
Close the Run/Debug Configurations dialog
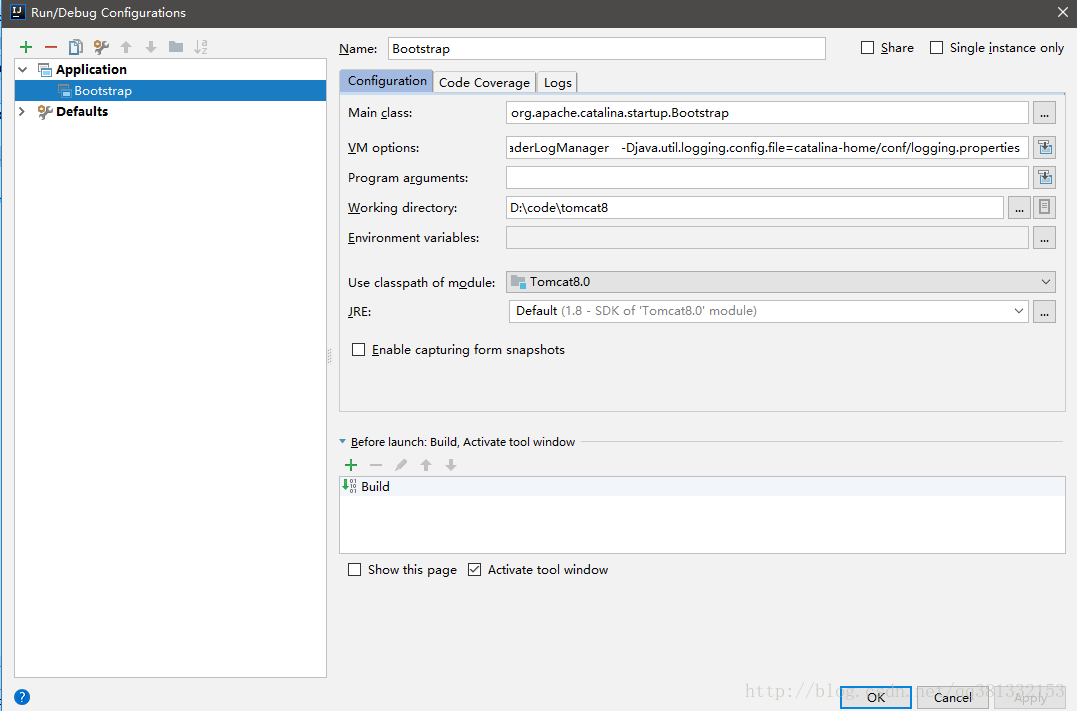coord(1063,12)
